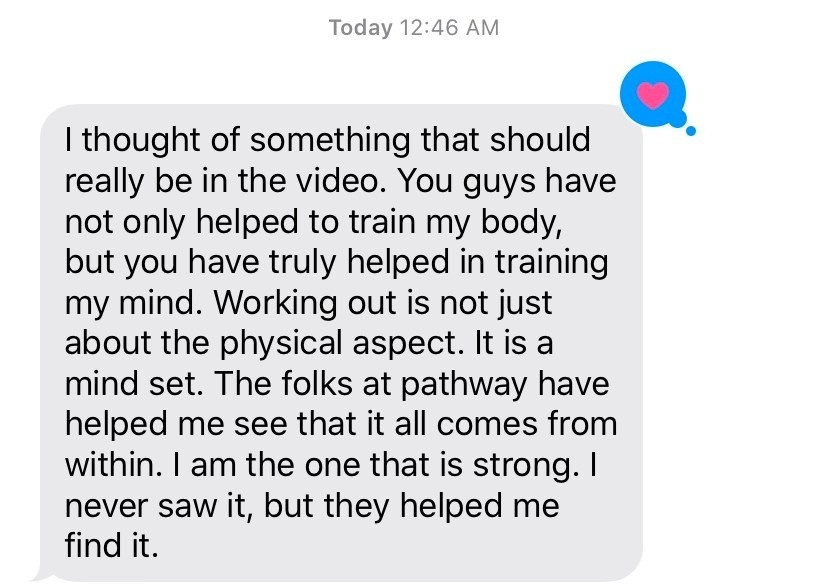828x588 pixels.
Task: Click the bold word "Today" in the timestamp
Action: (360, 27)
